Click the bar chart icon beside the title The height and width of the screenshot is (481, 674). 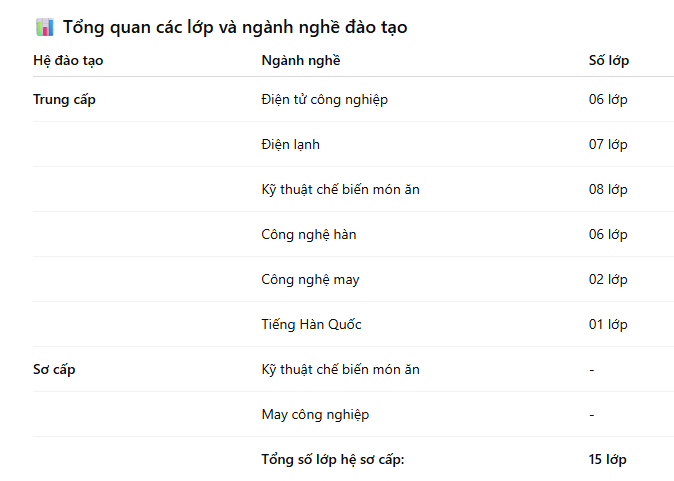coord(44,28)
